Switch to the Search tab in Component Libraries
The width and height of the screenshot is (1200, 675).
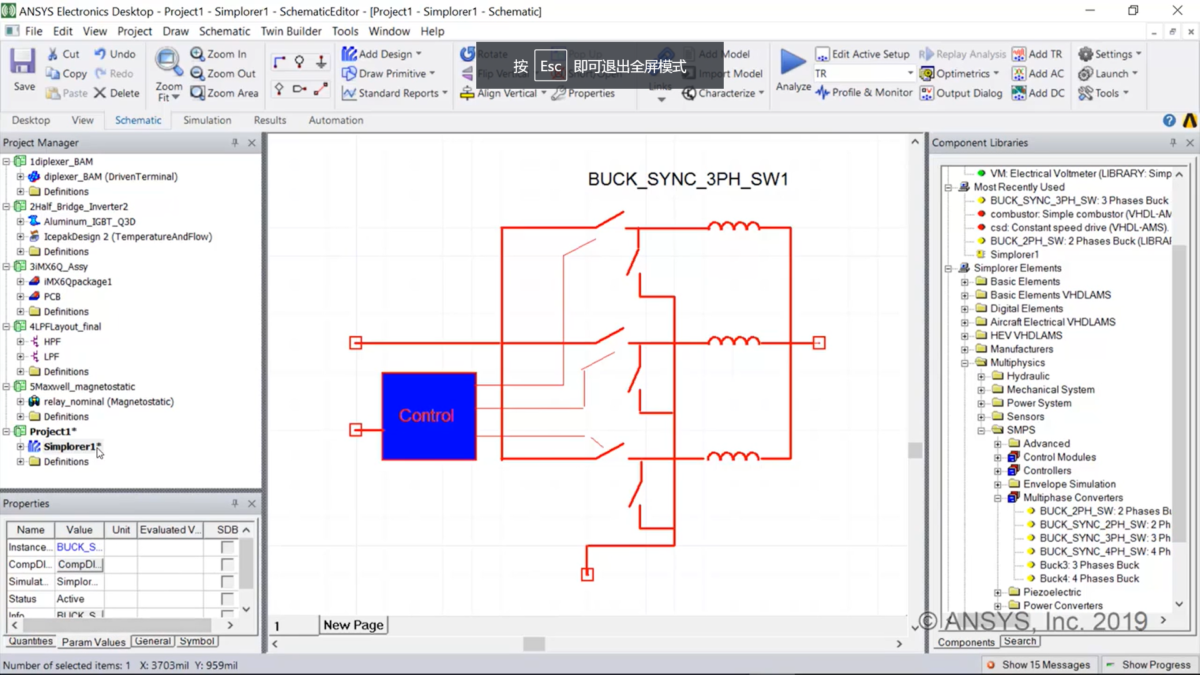point(1020,641)
